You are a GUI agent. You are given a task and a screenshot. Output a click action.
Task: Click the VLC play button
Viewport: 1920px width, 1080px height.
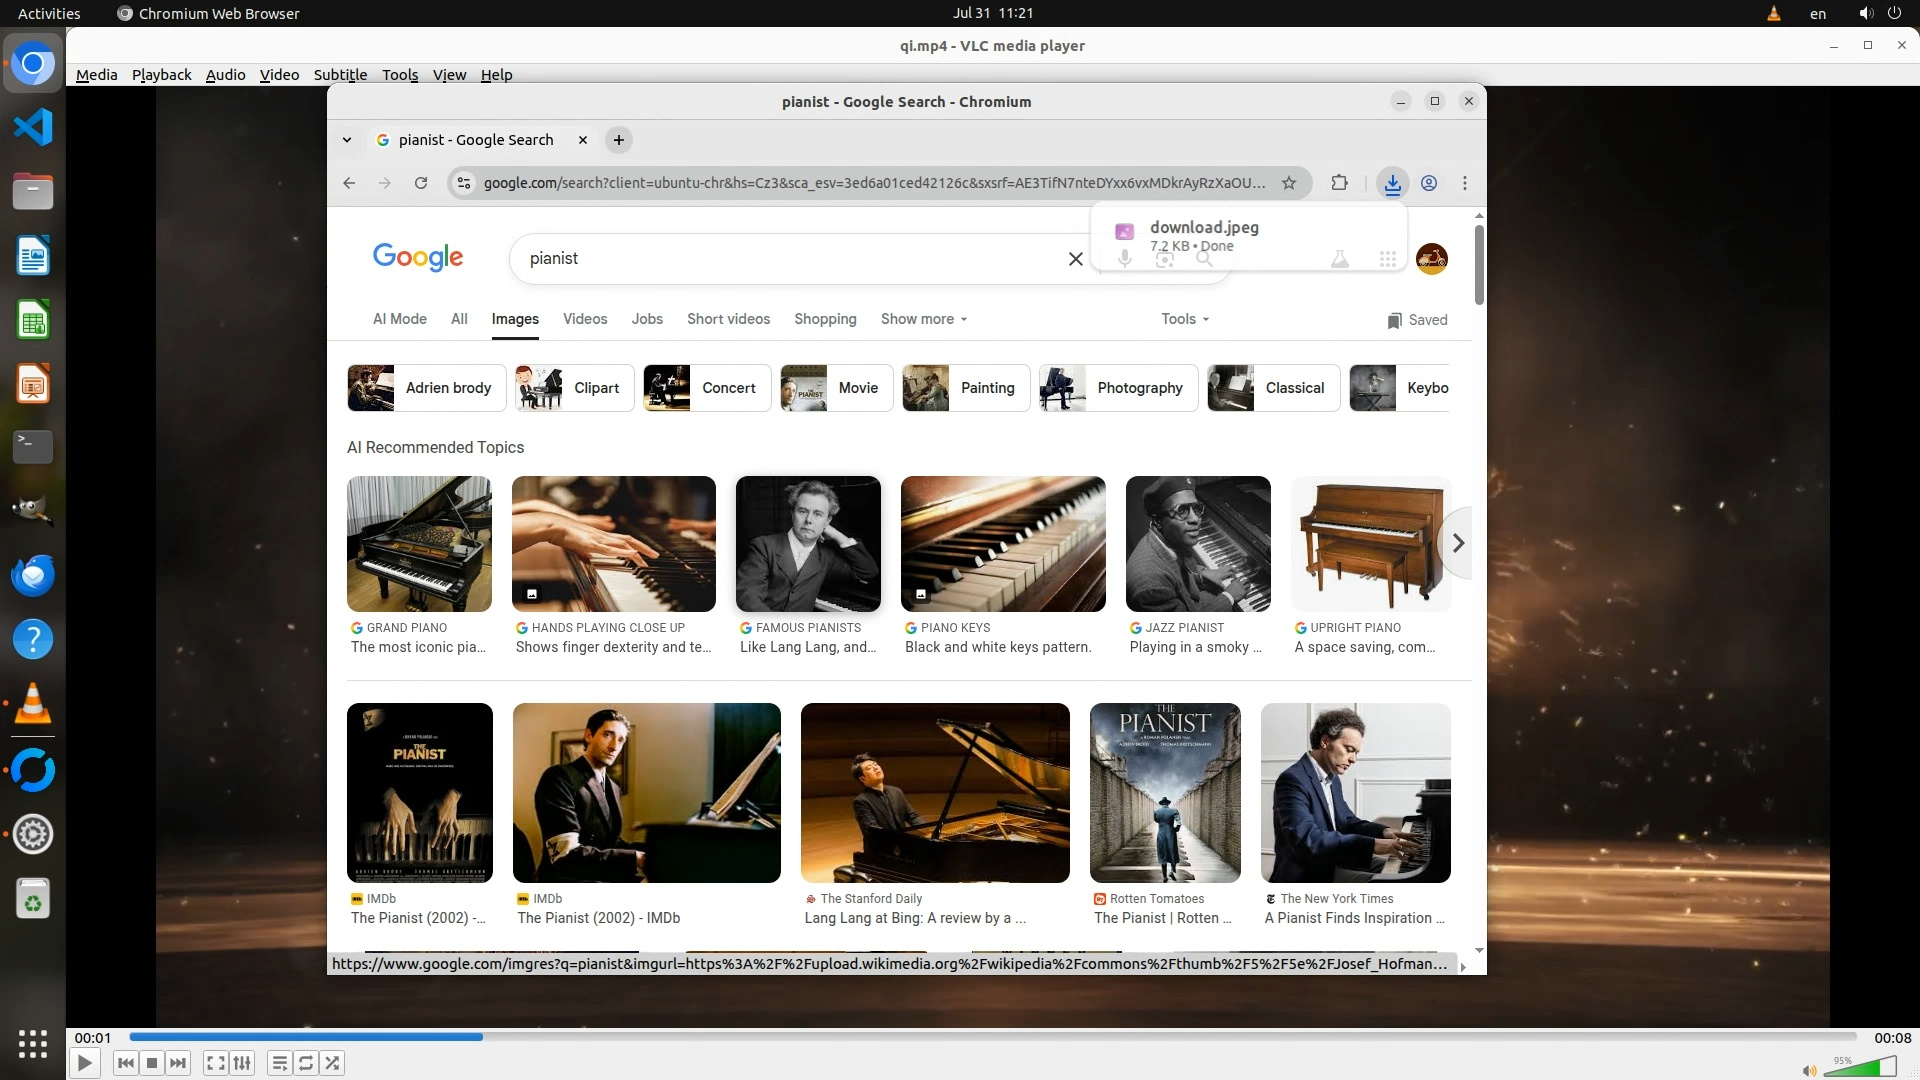(x=85, y=1063)
